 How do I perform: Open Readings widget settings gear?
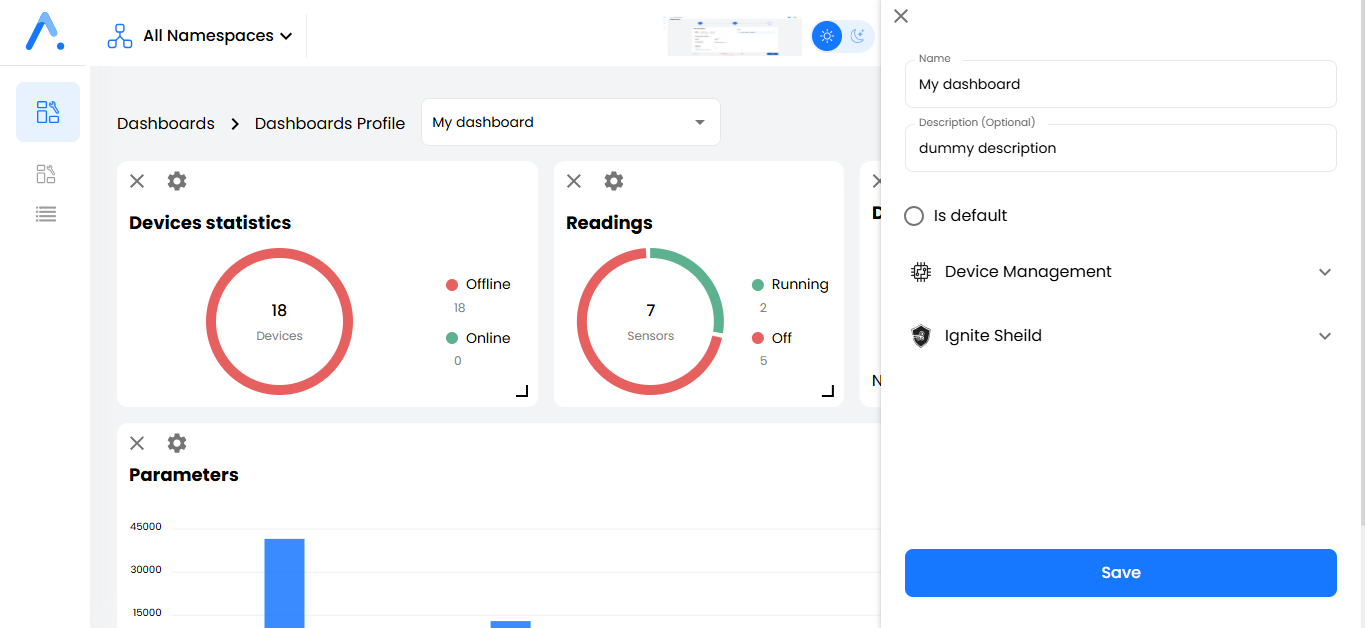coord(613,181)
